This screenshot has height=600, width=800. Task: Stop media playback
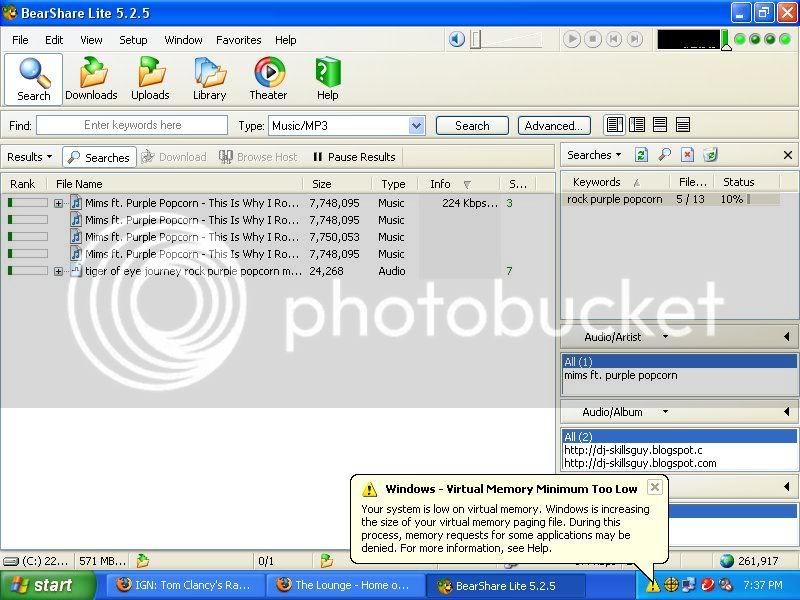point(592,39)
